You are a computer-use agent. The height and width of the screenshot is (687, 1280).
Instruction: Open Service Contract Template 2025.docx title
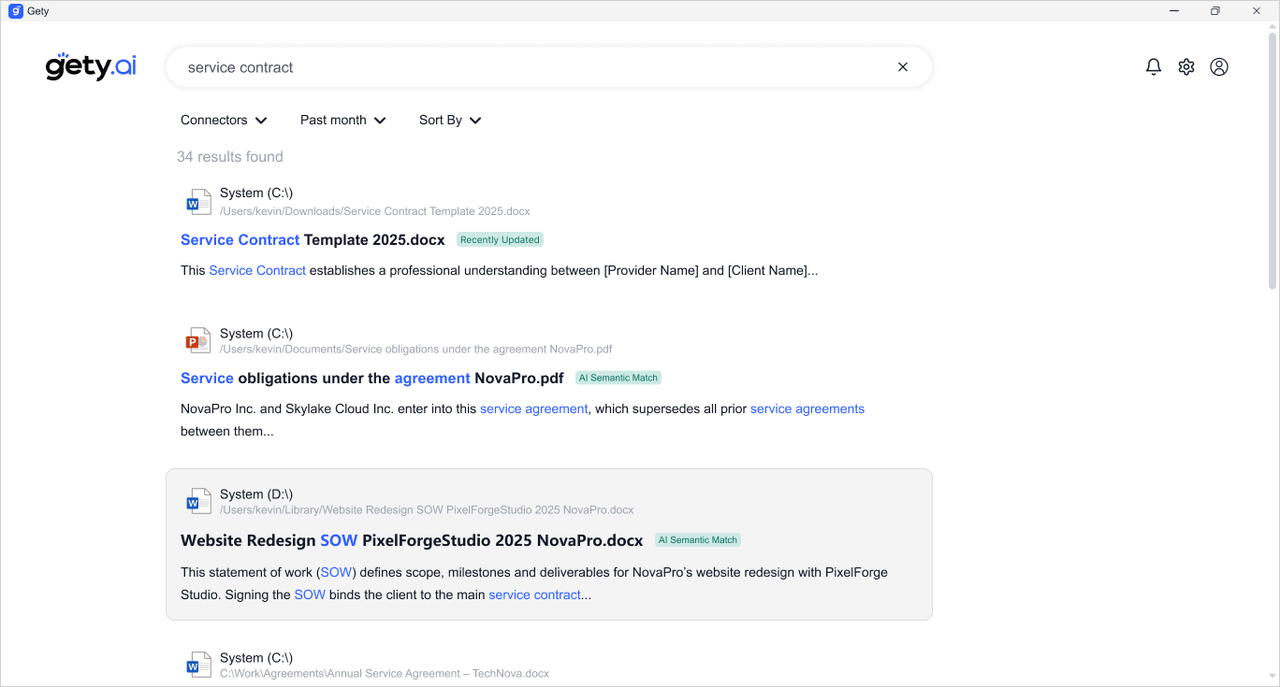click(312, 240)
